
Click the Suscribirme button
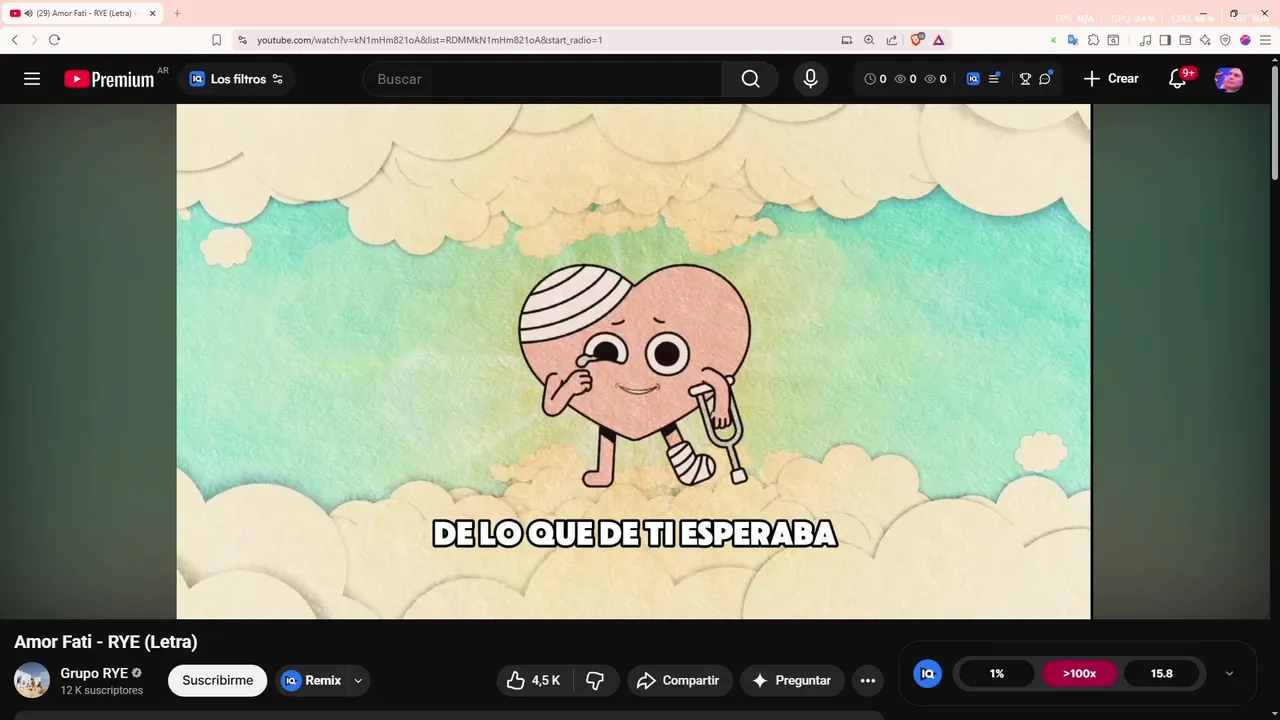217,680
